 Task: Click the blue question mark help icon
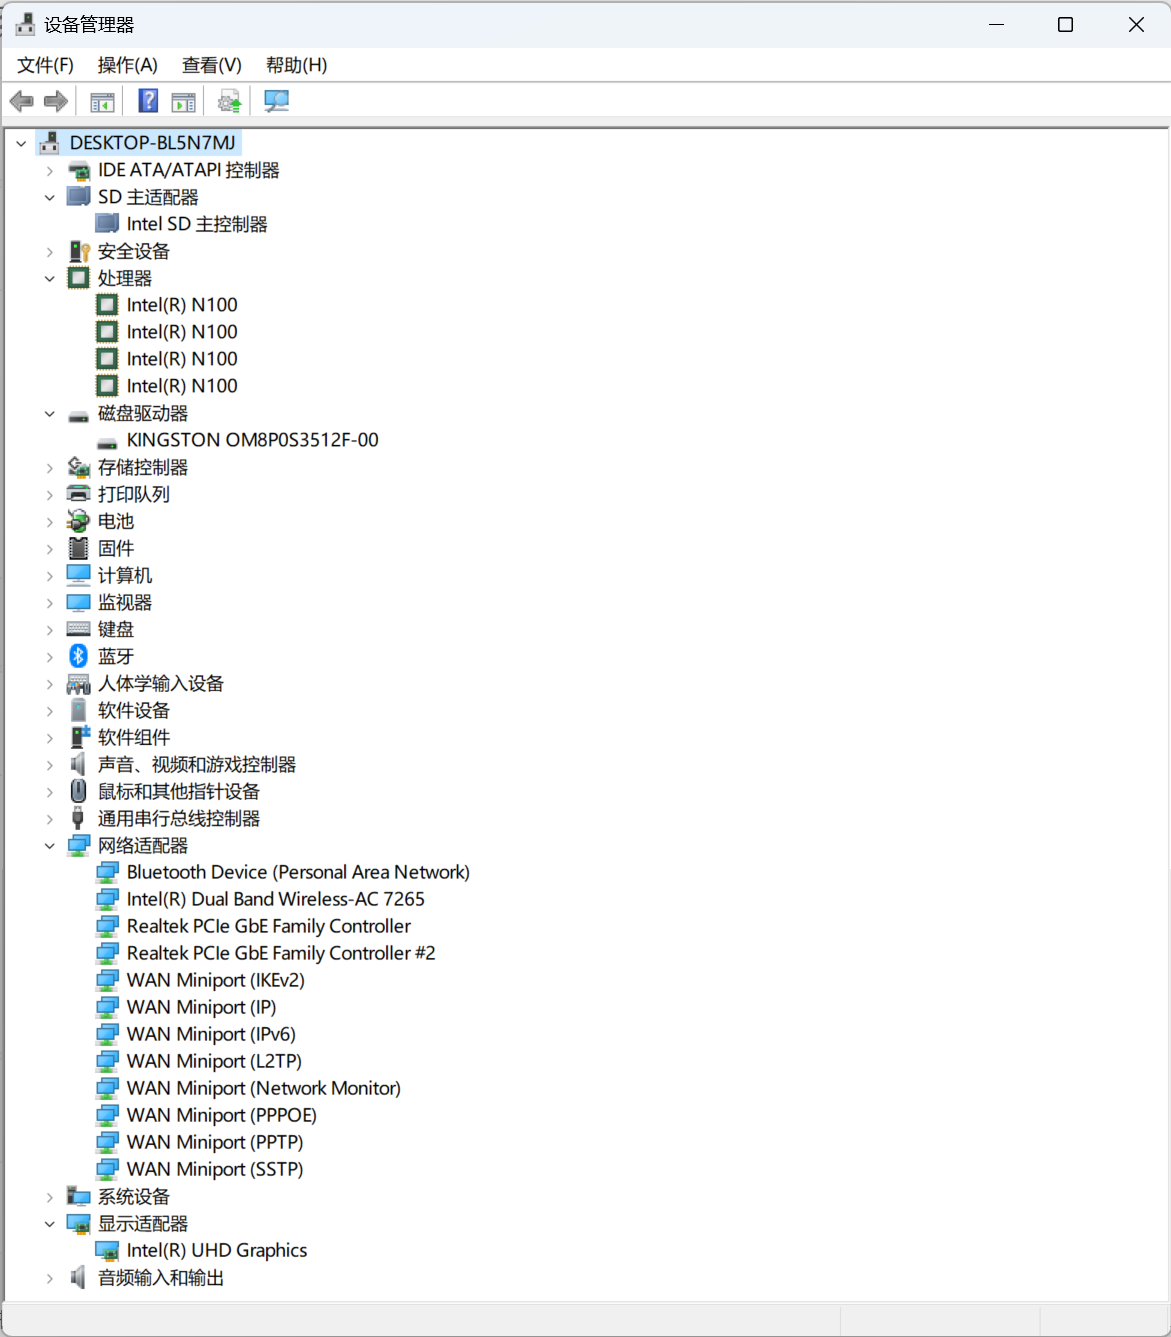(x=148, y=101)
